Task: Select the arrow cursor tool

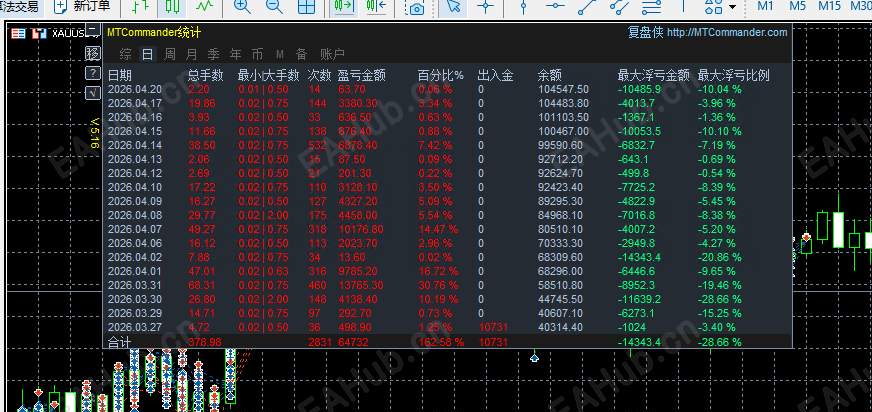Action: (454, 6)
